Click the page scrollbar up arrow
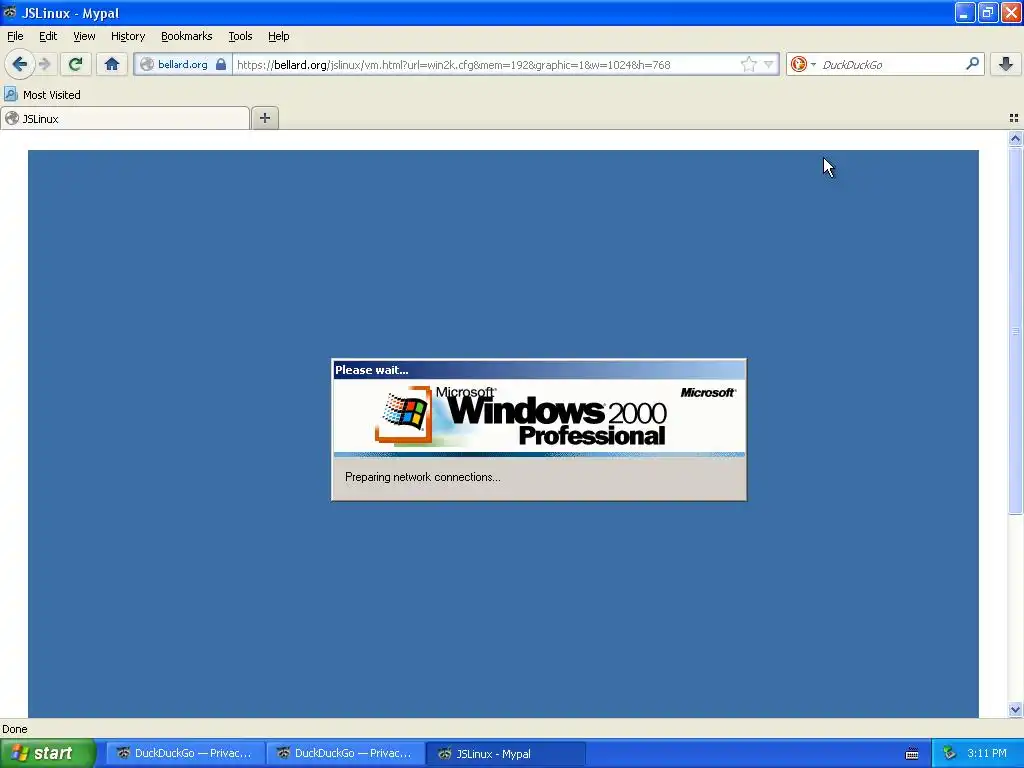 click(x=1015, y=138)
